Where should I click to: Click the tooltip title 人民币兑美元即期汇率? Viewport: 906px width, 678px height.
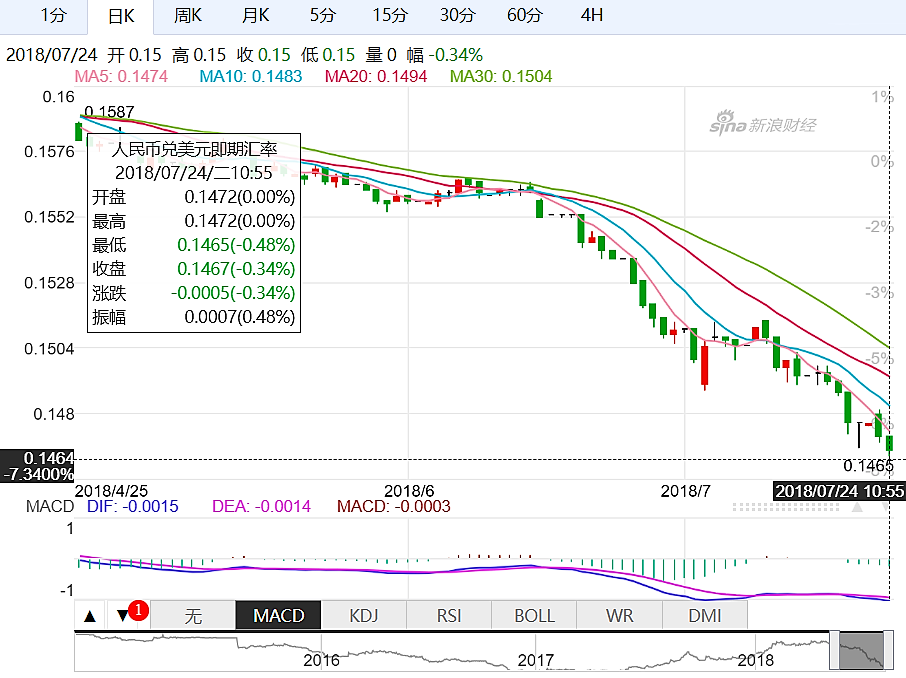pyautogui.click(x=194, y=150)
